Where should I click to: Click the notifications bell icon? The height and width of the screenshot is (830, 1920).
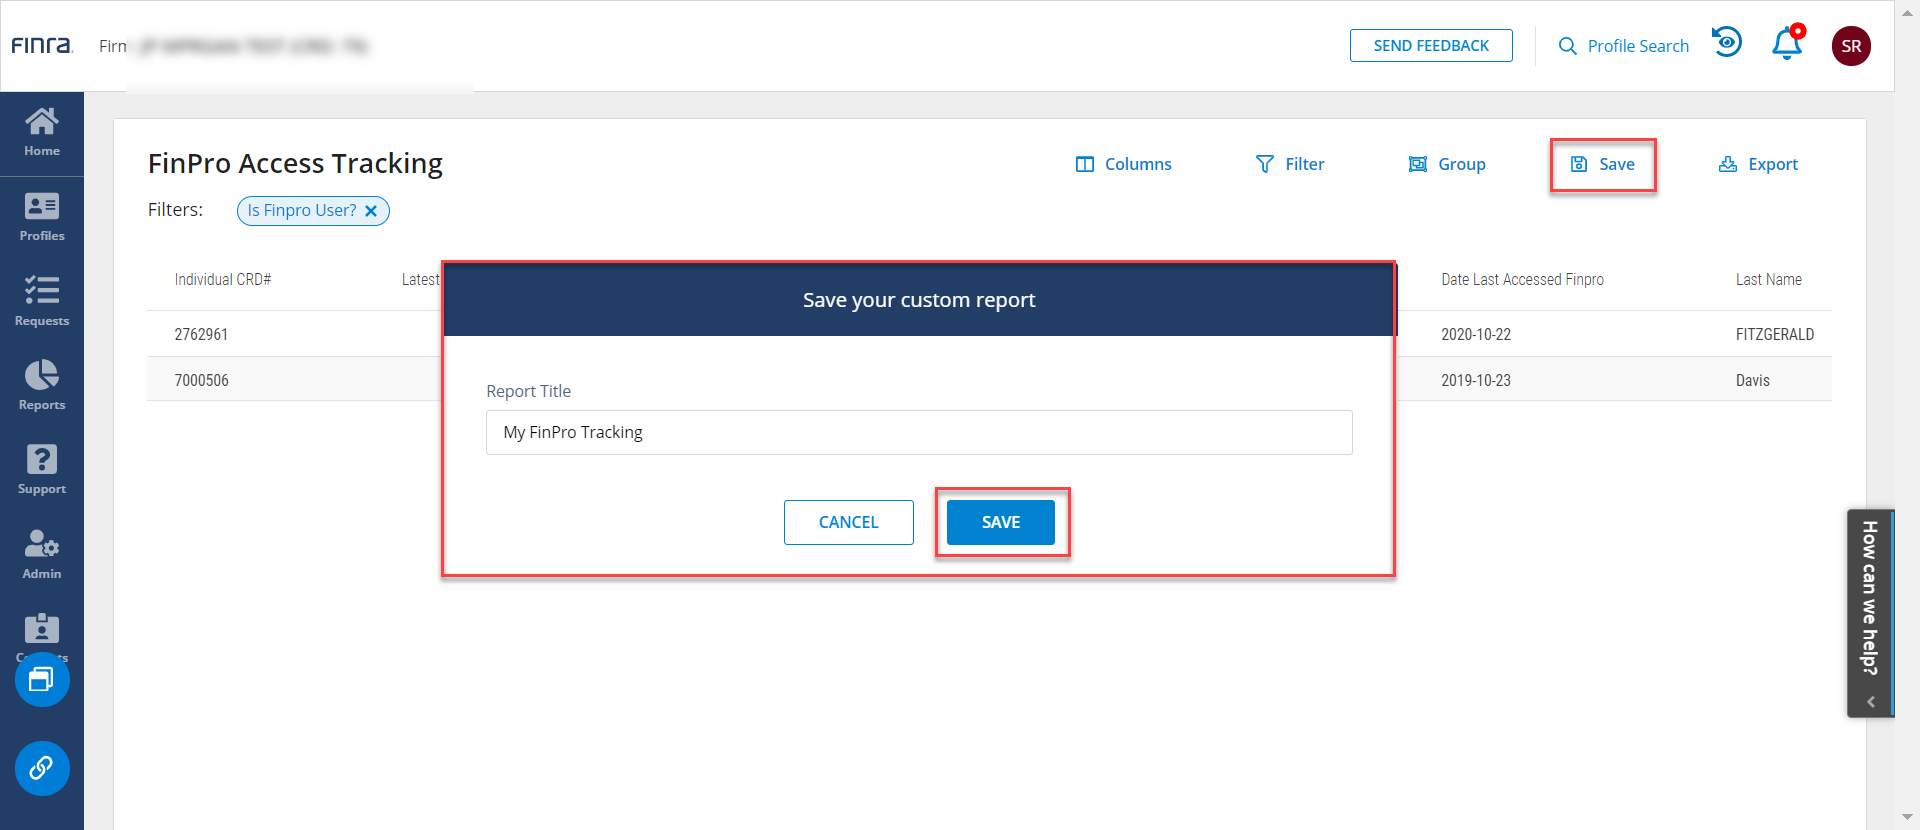pyautogui.click(x=1787, y=45)
